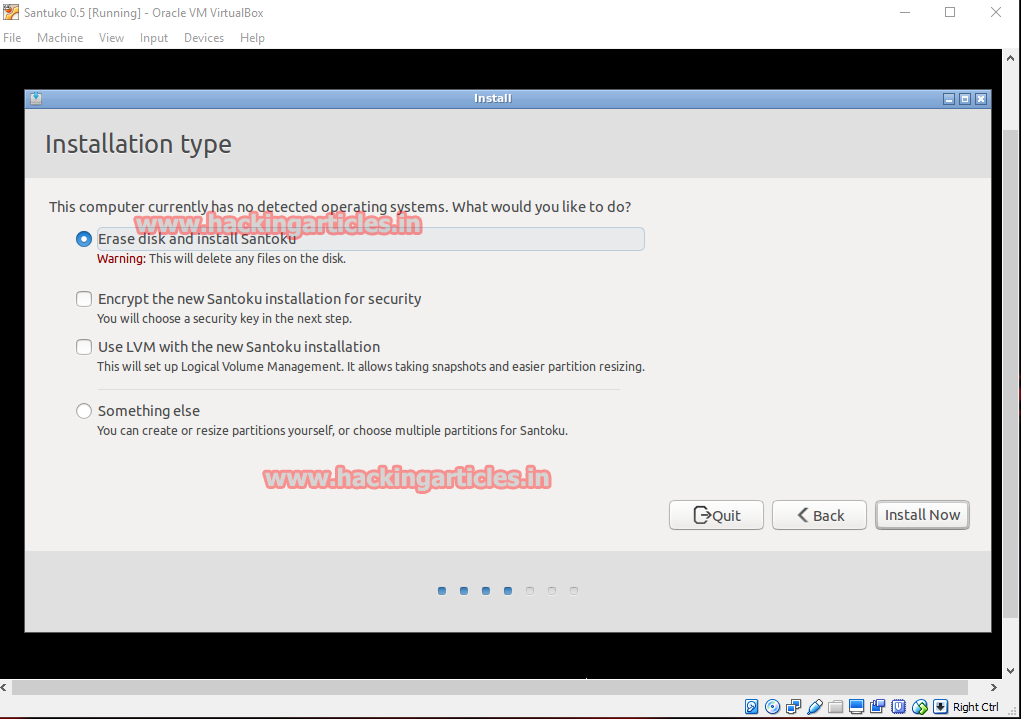The height and width of the screenshot is (719, 1021).
Task: Open the network adapters status icon
Action: pyautogui.click(x=793, y=707)
